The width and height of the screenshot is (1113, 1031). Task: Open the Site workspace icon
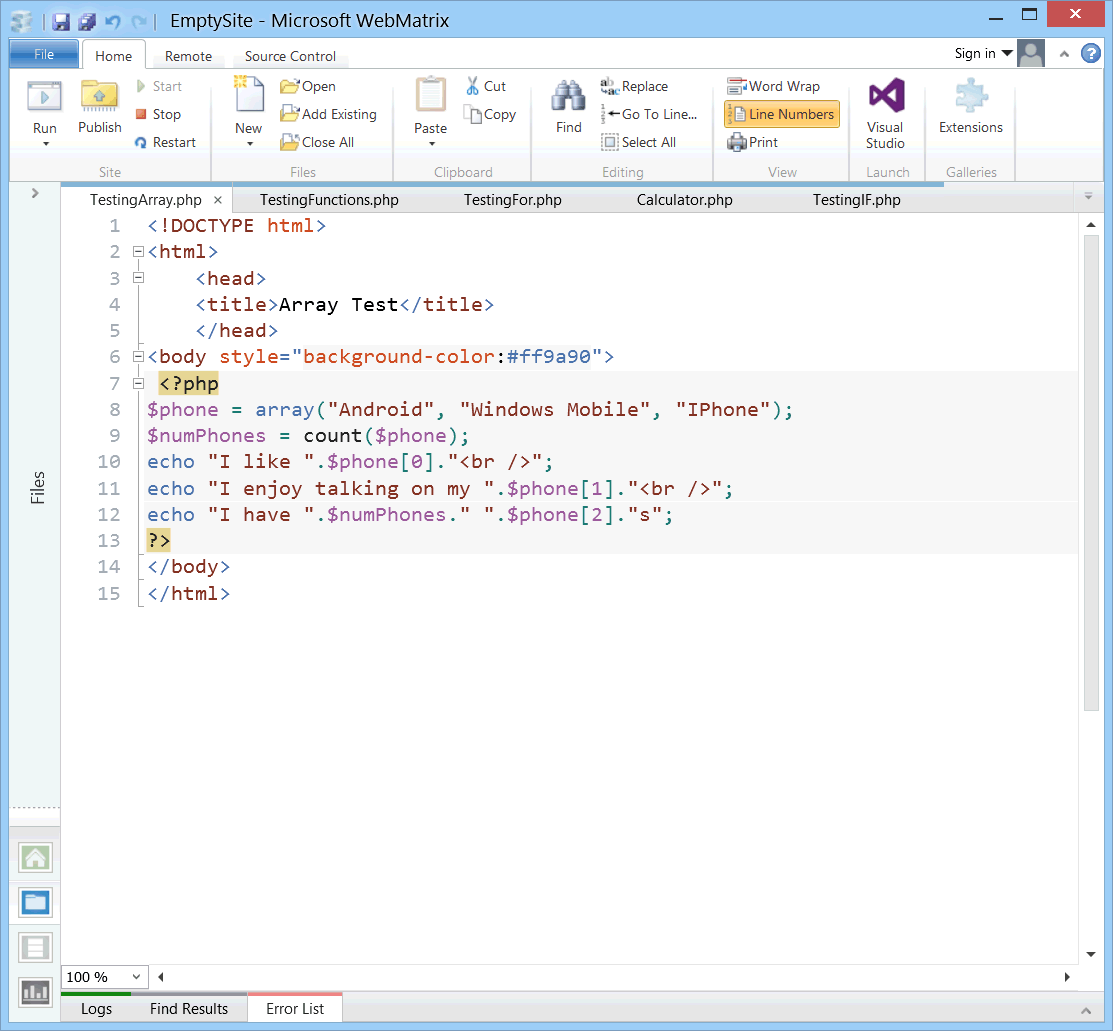35,858
